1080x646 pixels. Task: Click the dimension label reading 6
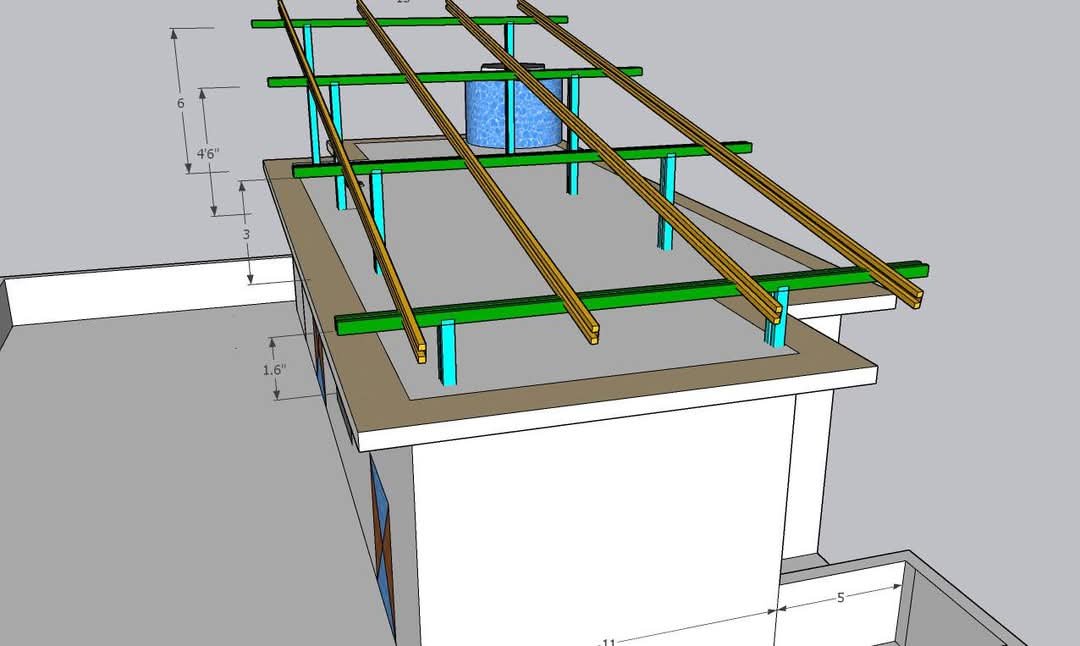click(181, 103)
